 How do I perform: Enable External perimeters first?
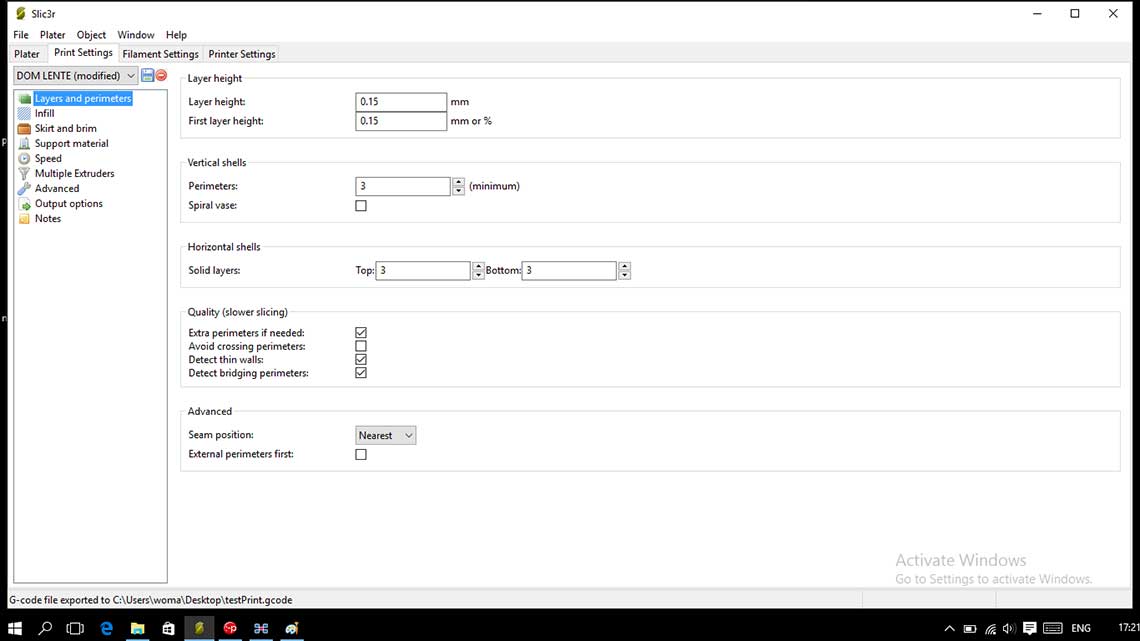coord(361,454)
